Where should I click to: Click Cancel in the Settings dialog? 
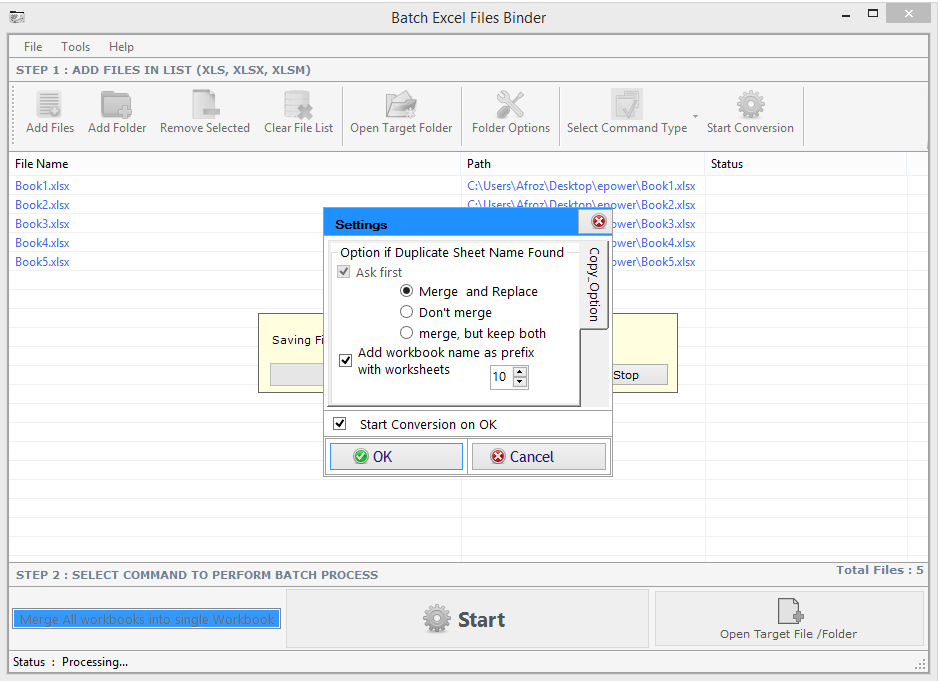coord(538,457)
